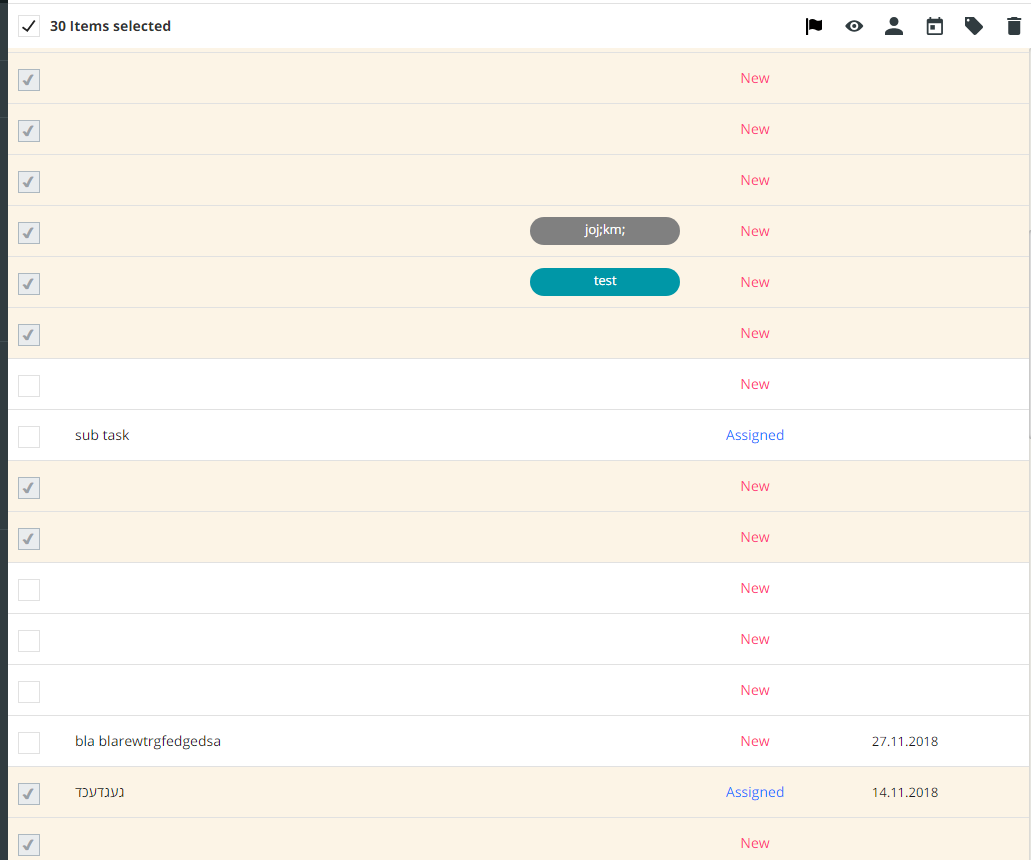Click the eye watch icon in the header
The image size is (1031, 860).
(854, 26)
